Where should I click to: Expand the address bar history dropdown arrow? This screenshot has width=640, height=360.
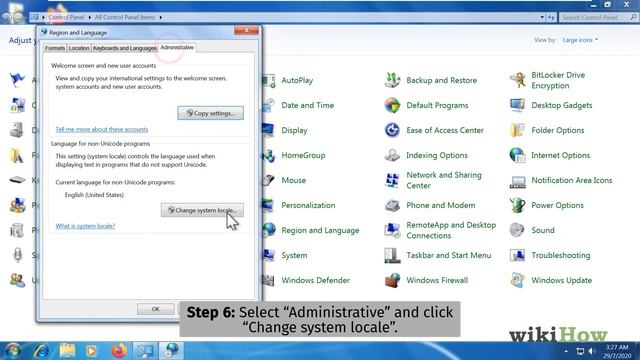542,18
